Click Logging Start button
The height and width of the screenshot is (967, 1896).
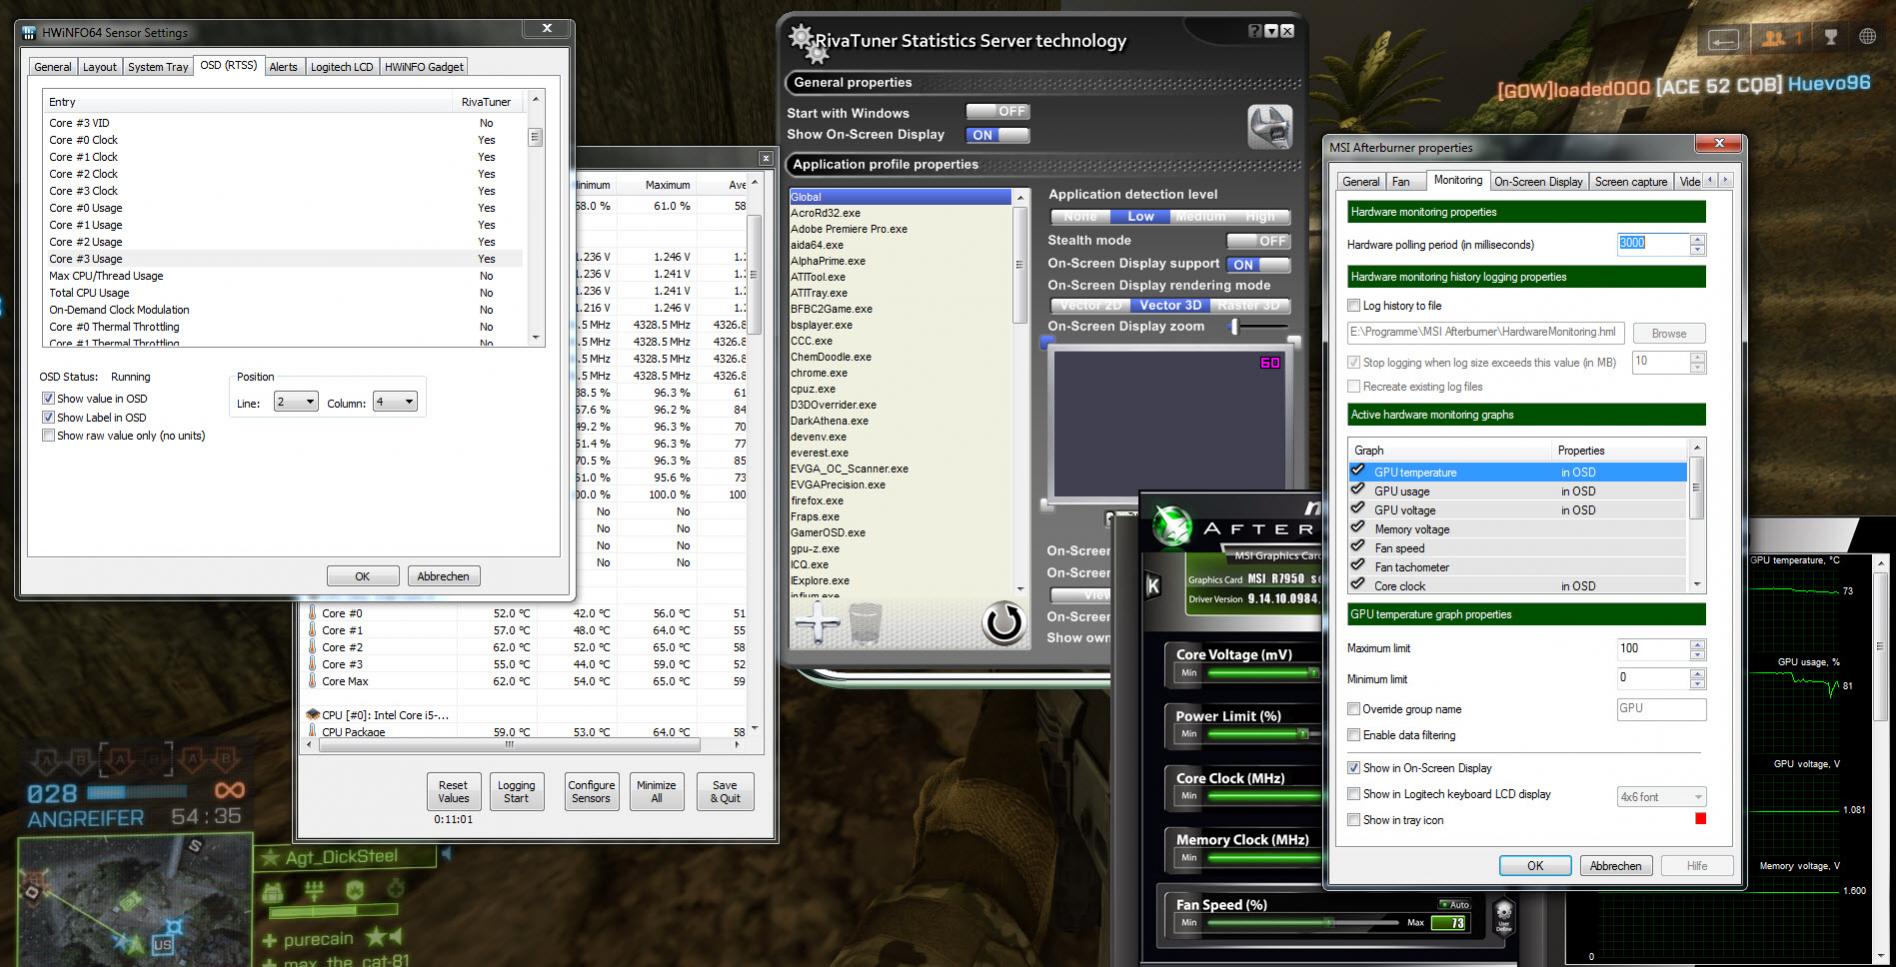(x=516, y=791)
